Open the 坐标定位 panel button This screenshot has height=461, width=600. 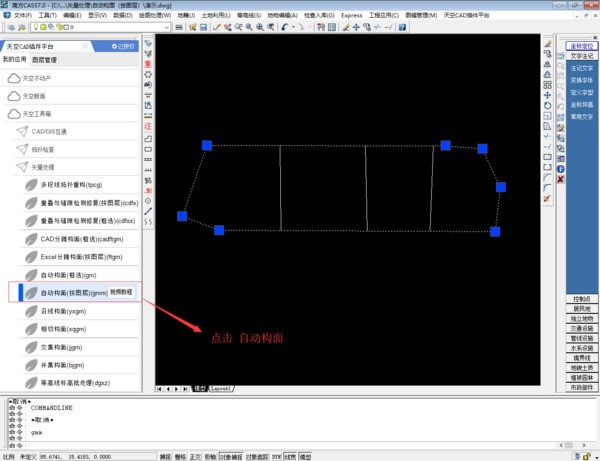pyautogui.click(x=582, y=46)
